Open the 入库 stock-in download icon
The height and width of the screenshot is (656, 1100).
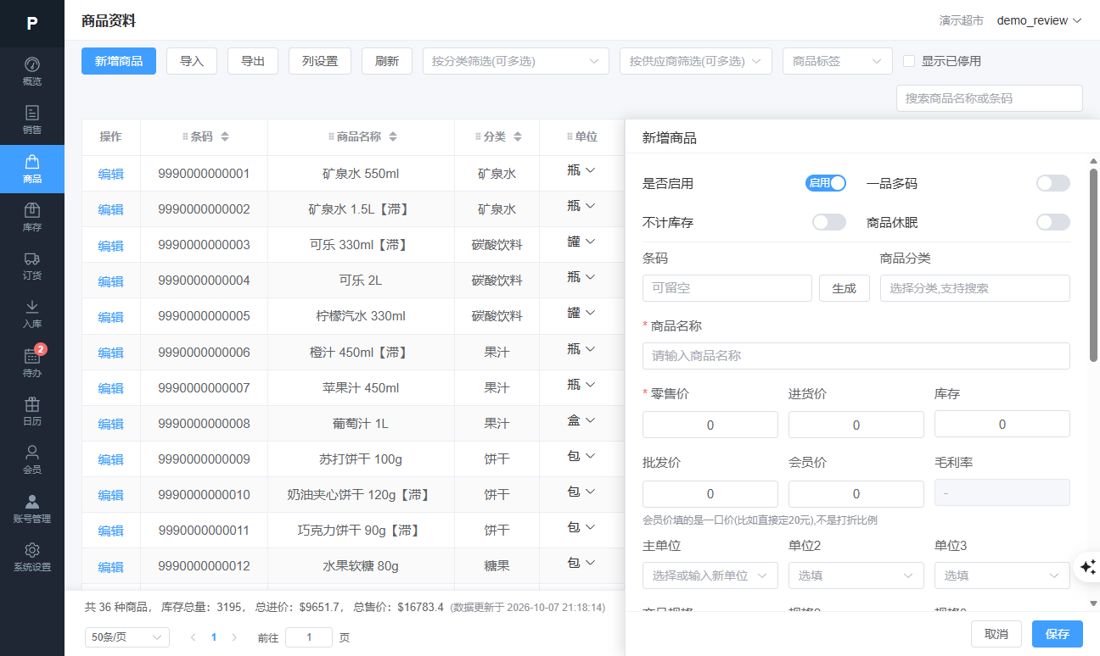(32, 314)
